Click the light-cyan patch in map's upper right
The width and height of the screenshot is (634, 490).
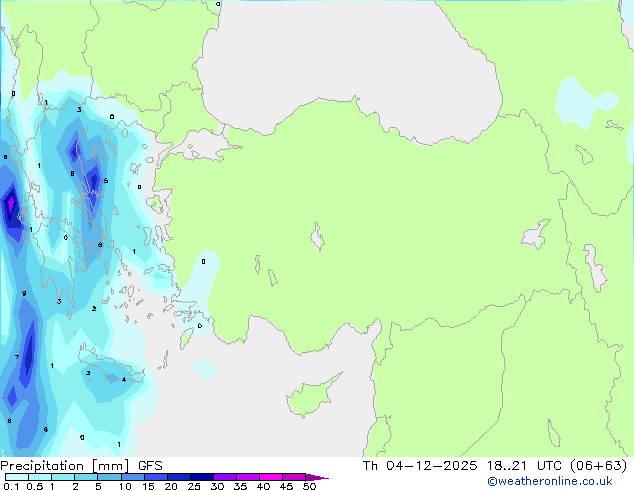coord(584,103)
